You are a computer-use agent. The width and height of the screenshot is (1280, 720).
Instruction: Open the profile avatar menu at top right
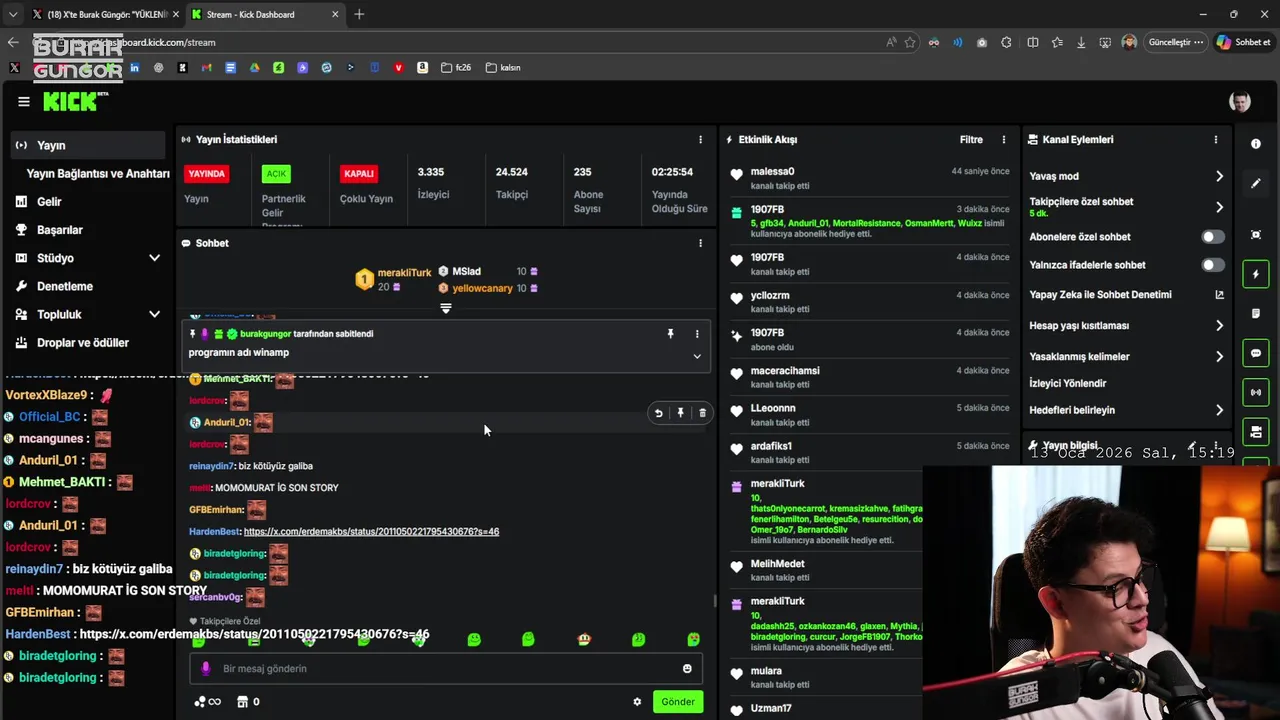[x=1239, y=102]
